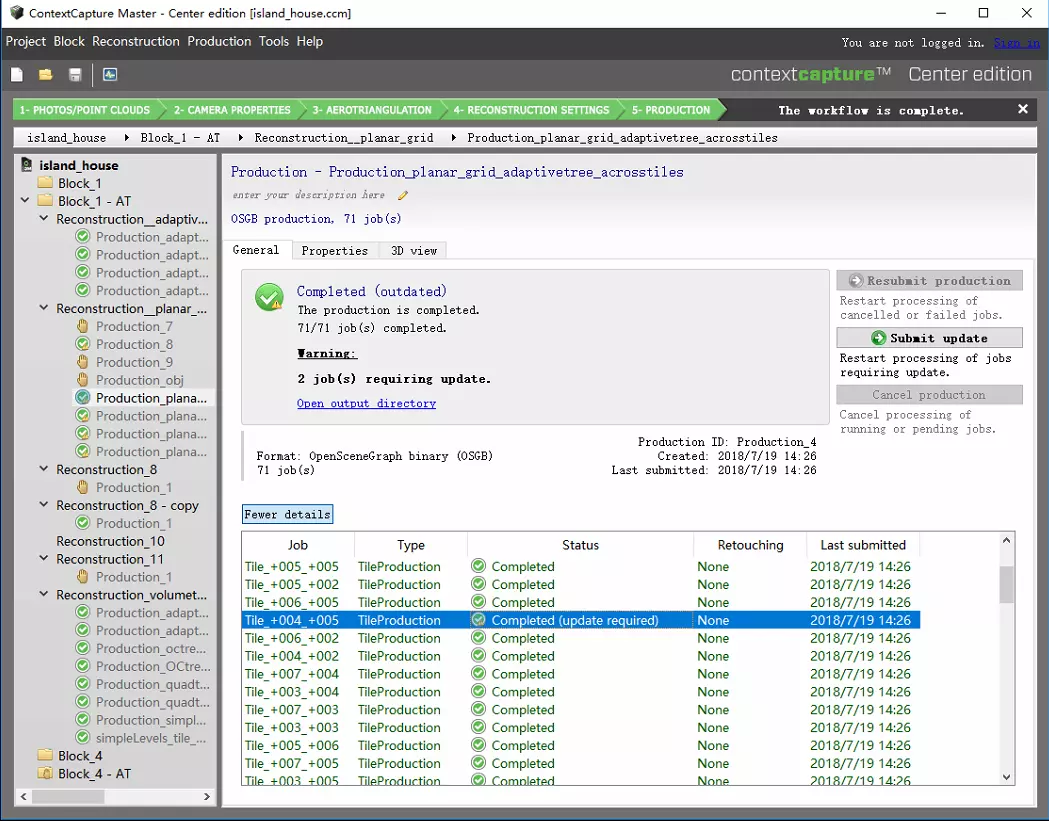The image size is (1049, 821).
Task: Open an existing project via toolbar folder icon
Action: (45, 74)
